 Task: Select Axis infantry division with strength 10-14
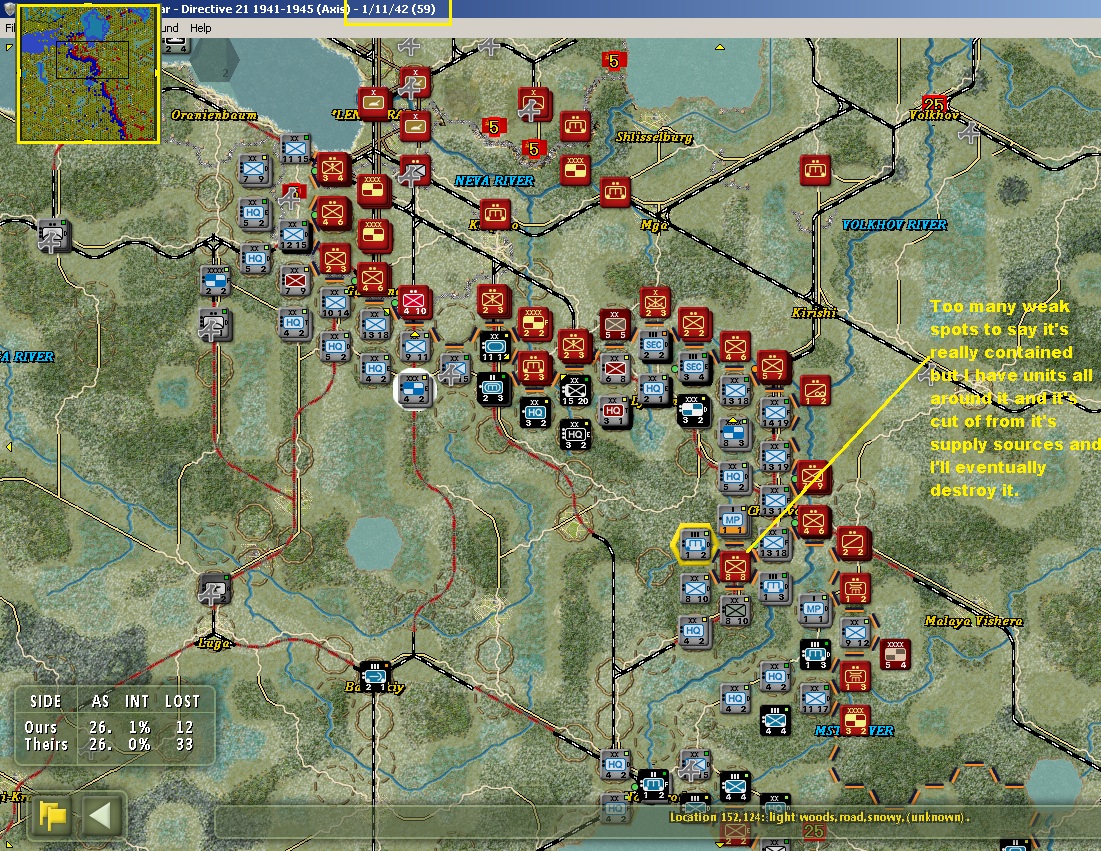tap(335, 303)
